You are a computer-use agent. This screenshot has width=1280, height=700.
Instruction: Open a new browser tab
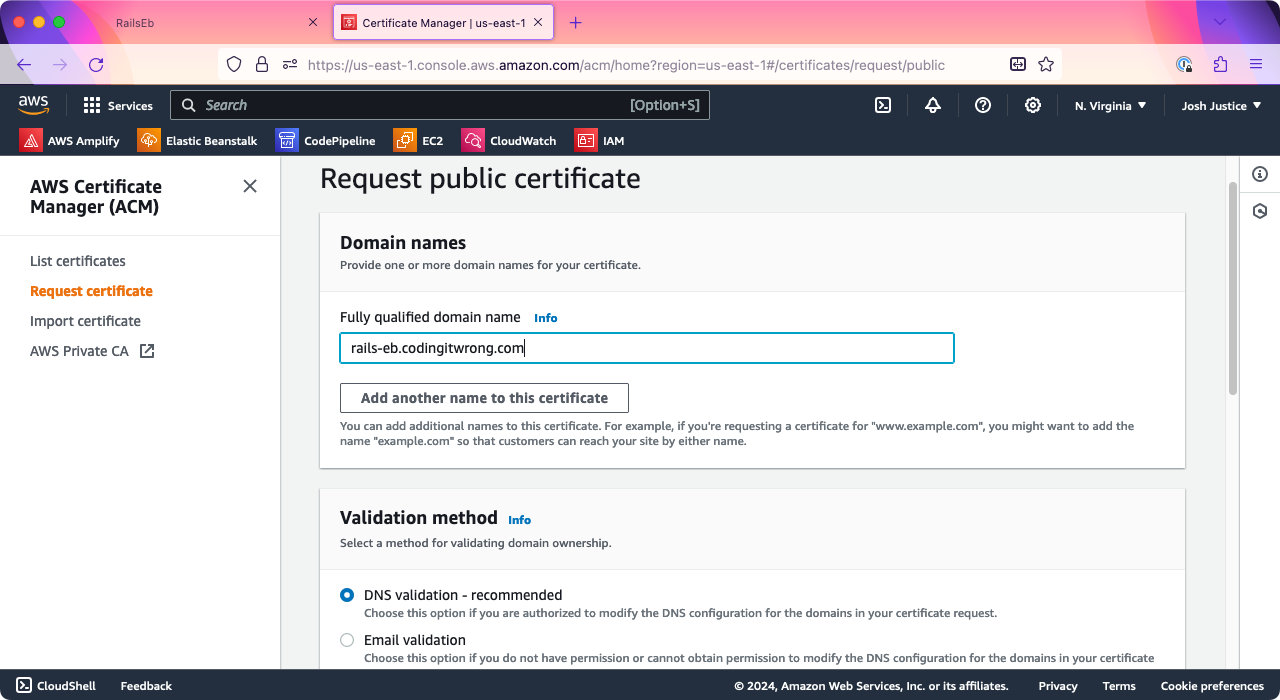coord(575,22)
